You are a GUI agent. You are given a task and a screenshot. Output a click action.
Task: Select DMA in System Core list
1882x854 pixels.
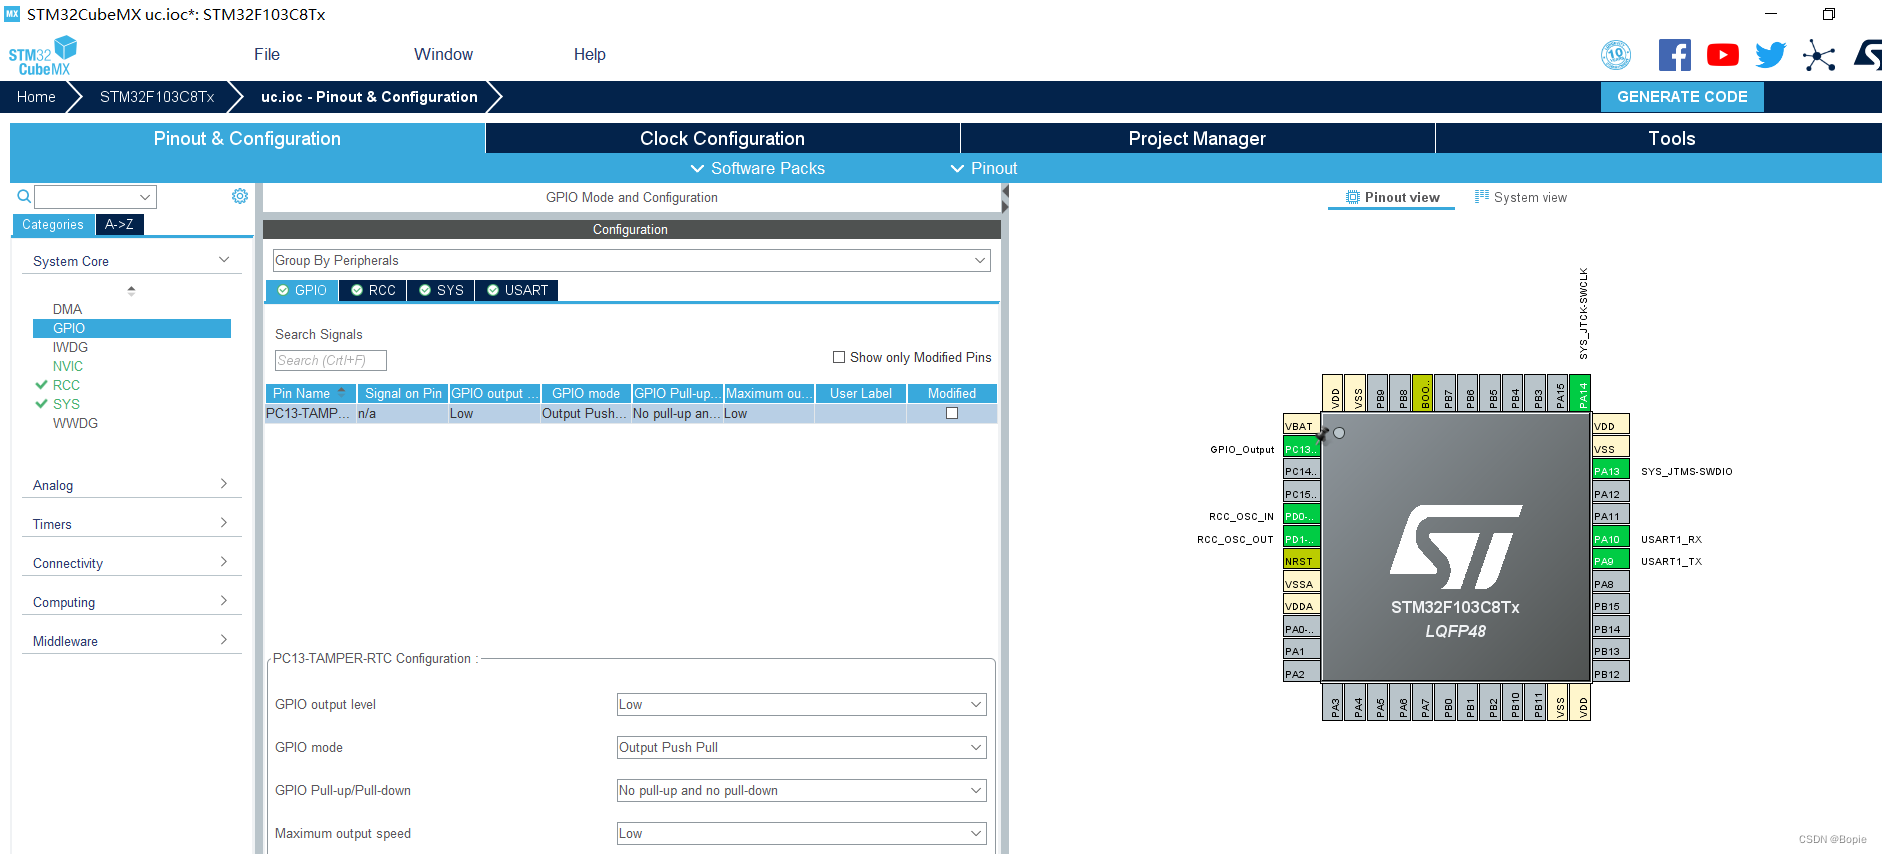click(x=68, y=309)
